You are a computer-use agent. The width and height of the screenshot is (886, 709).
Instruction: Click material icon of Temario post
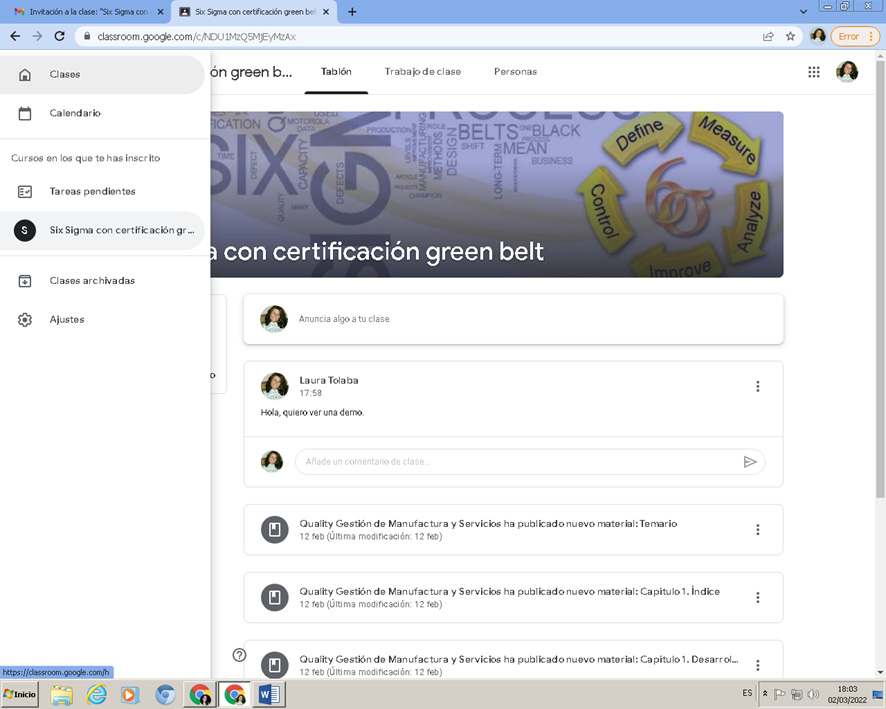pos(275,530)
